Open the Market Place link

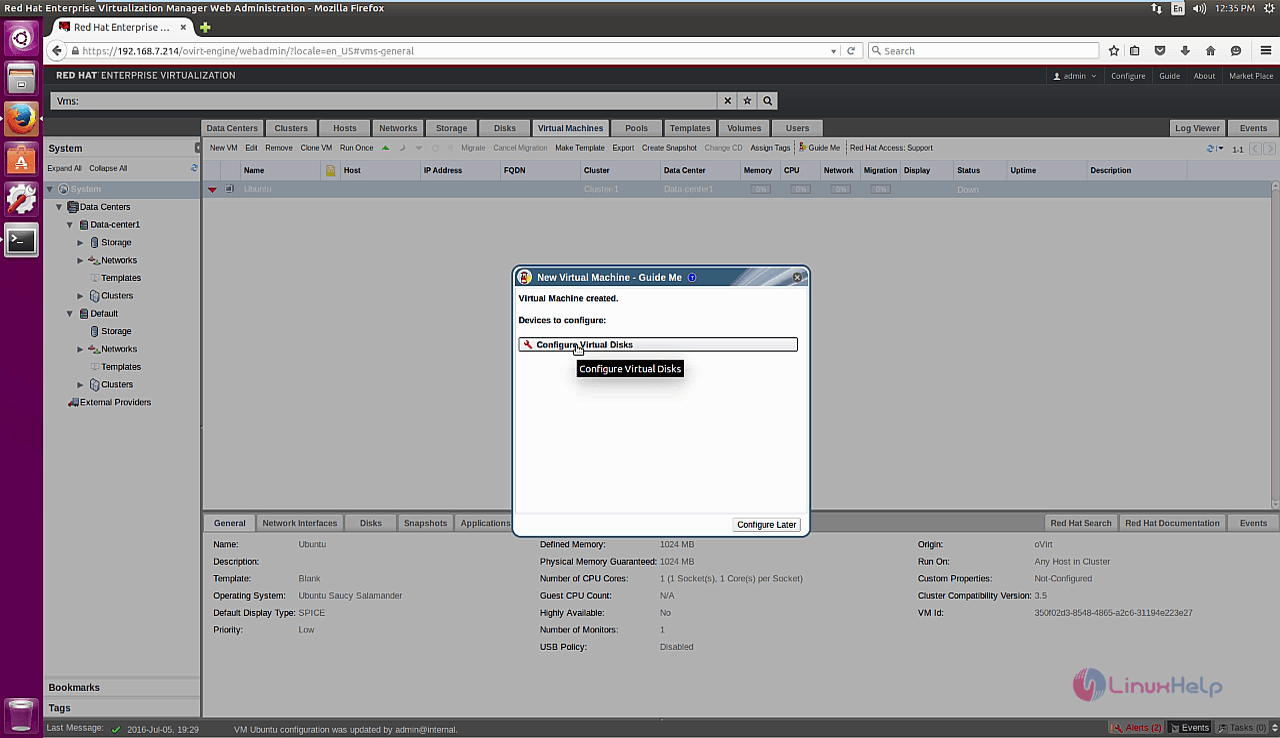(1251, 76)
